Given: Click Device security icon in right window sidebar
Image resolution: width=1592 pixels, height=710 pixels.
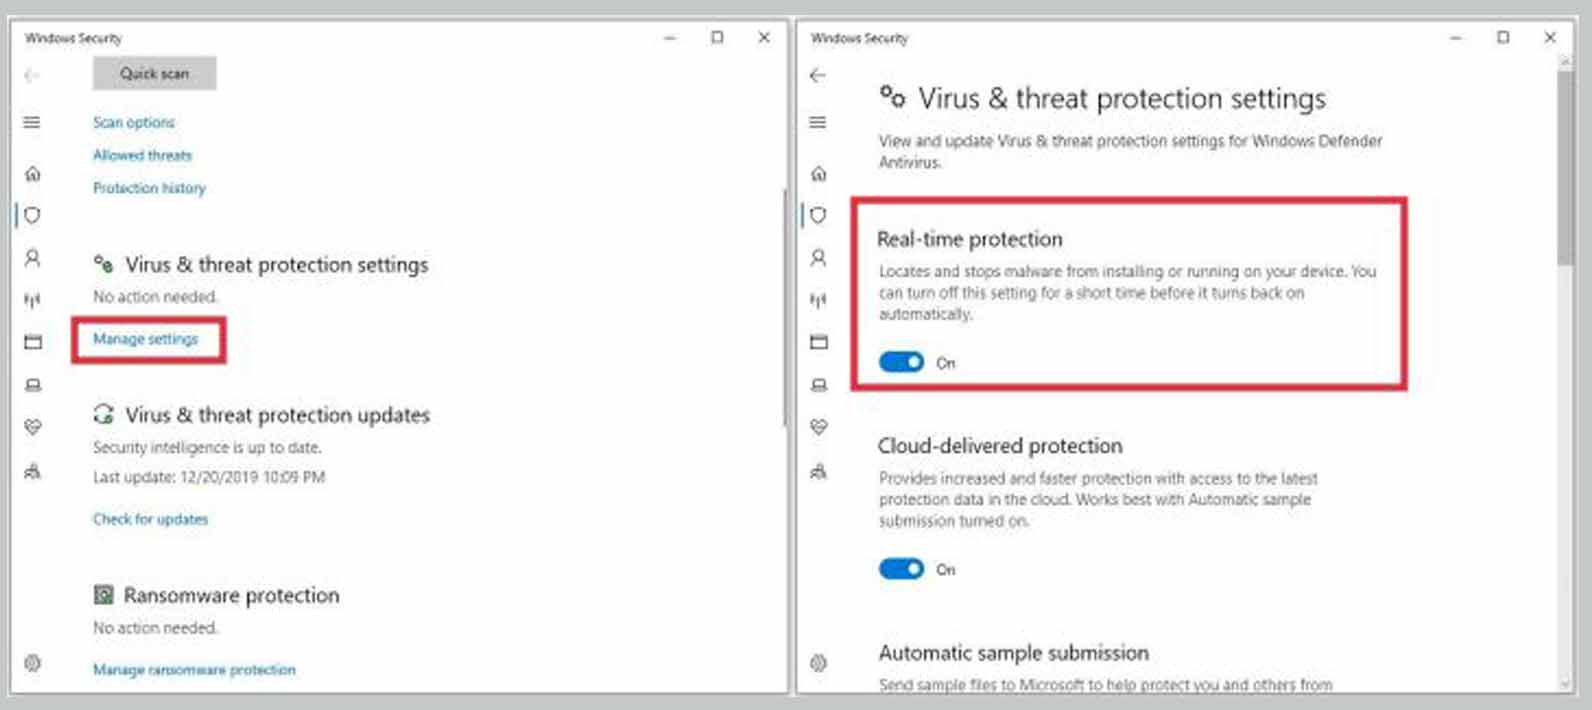Looking at the screenshot, I should 819,385.
